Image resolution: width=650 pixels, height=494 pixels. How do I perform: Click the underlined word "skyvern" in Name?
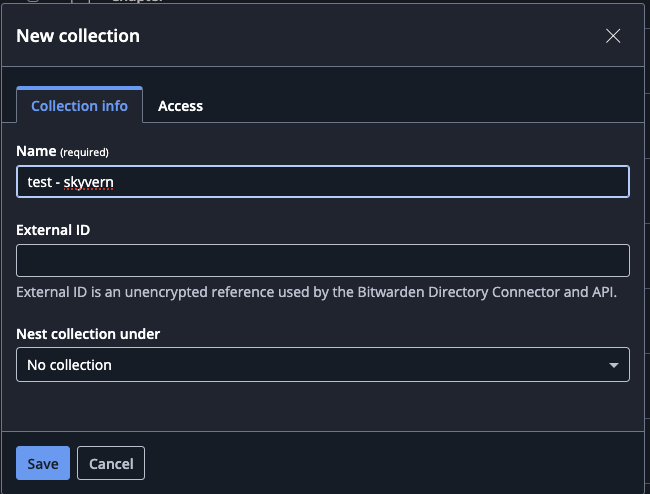89,182
